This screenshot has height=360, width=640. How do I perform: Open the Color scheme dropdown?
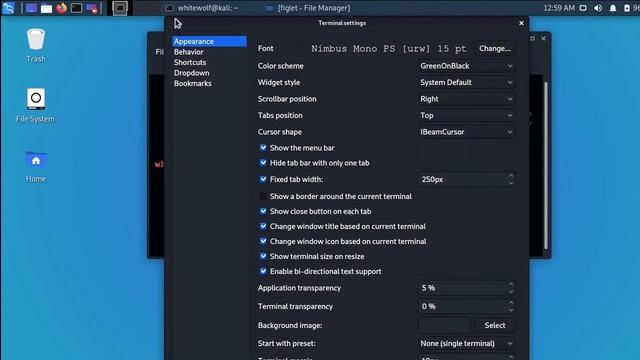point(466,66)
